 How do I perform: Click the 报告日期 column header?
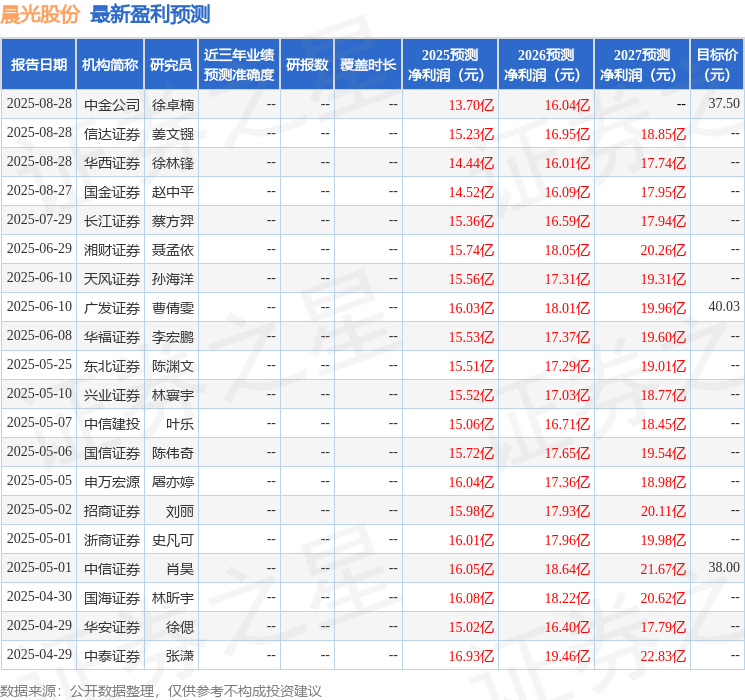[38, 65]
